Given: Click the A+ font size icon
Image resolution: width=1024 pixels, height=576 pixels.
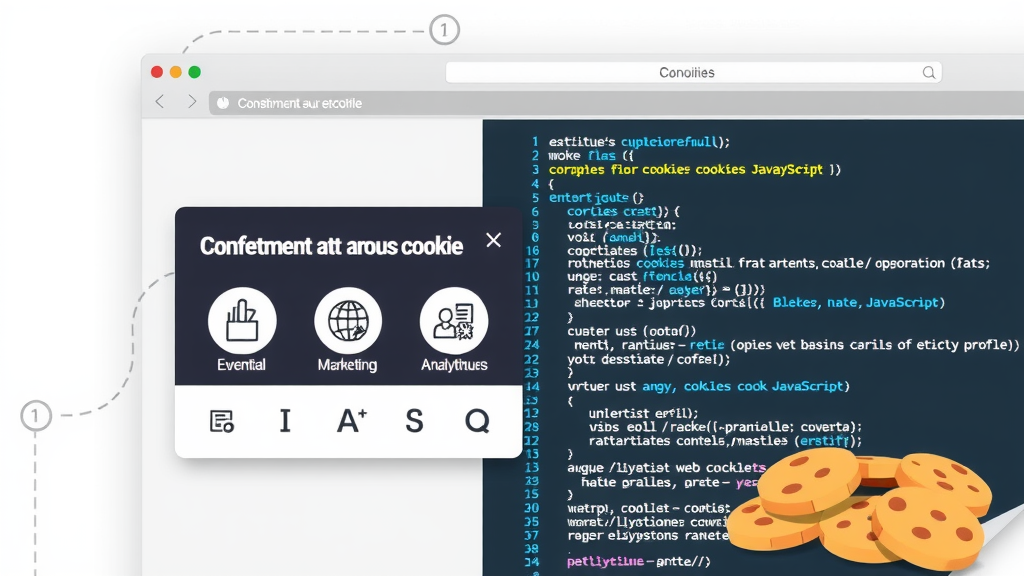Looking at the screenshot, I should coord(349,421).
